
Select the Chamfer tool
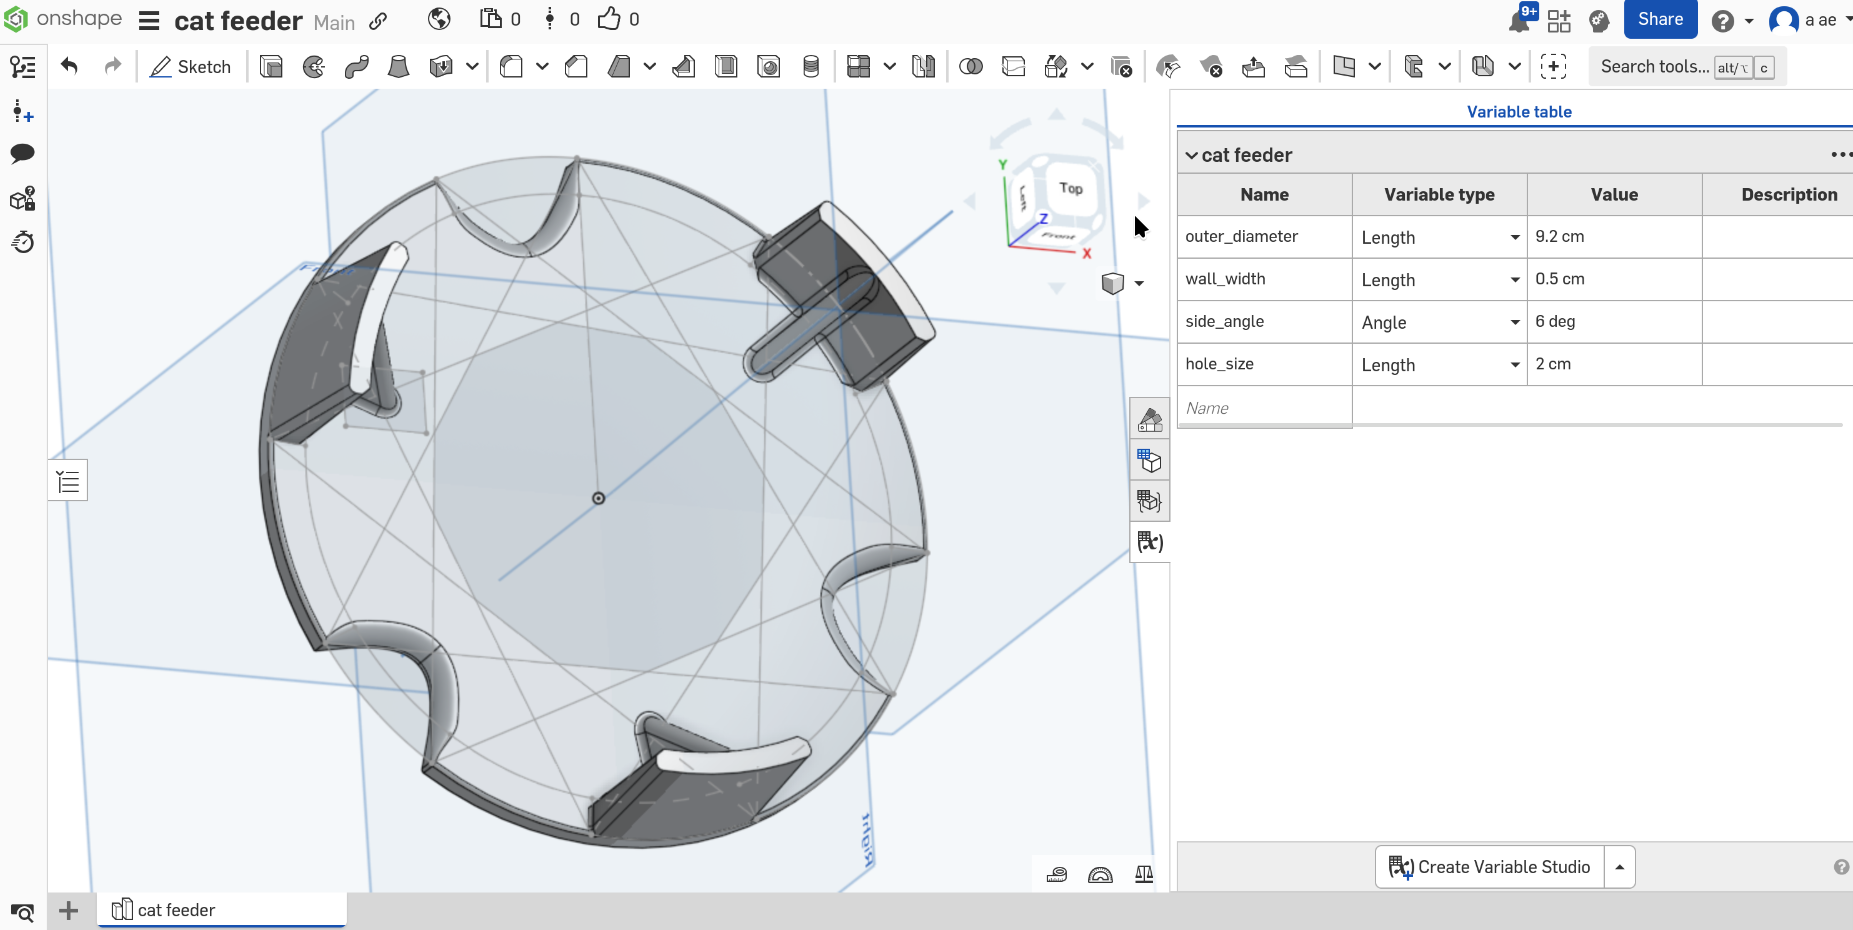576,67
